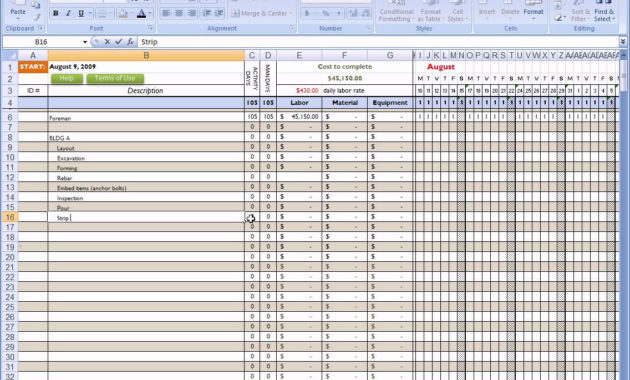Image resolution: width=630 pixels, height=380 pixels.
Task: Open the Name Box dropdown arrow
Action: click(85, 42)
